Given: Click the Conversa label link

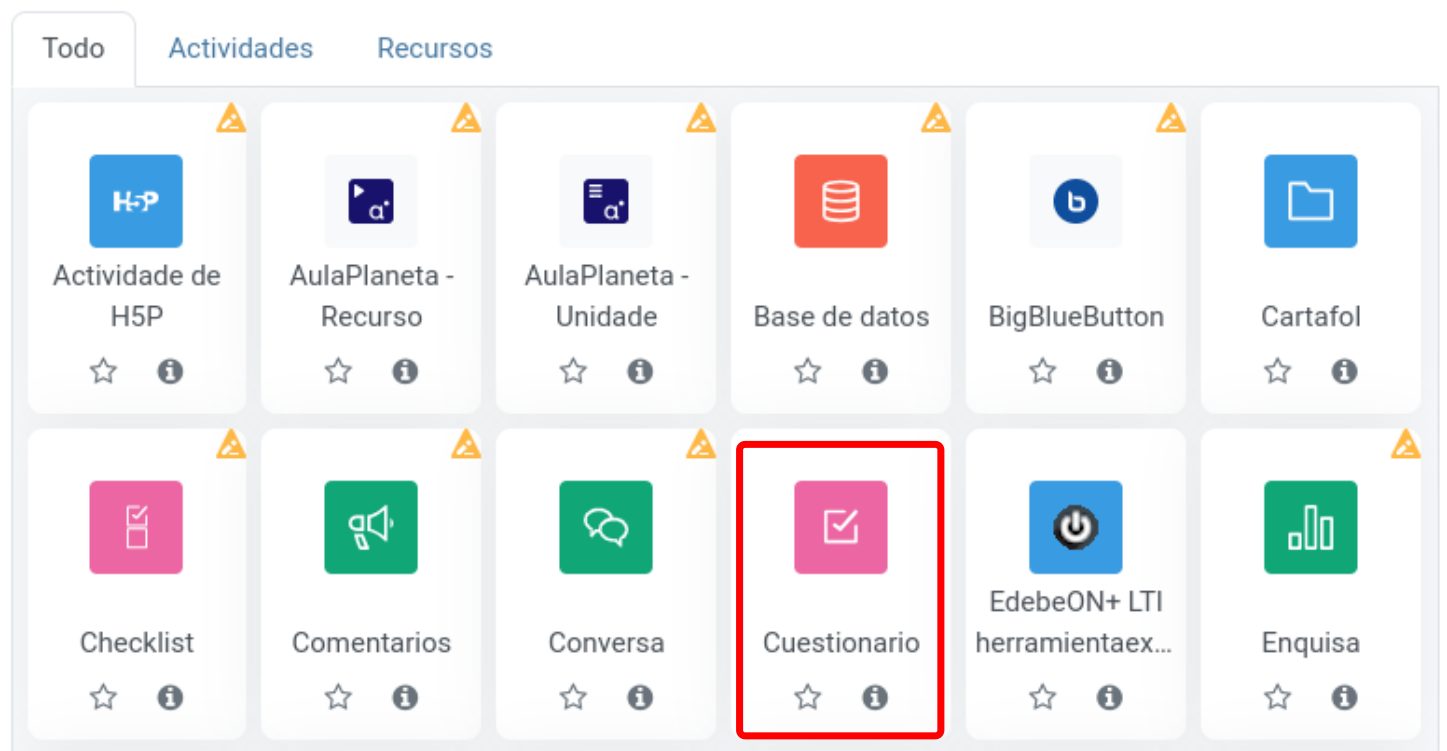Looking at the screenshot, I should [x=606, y=642].
